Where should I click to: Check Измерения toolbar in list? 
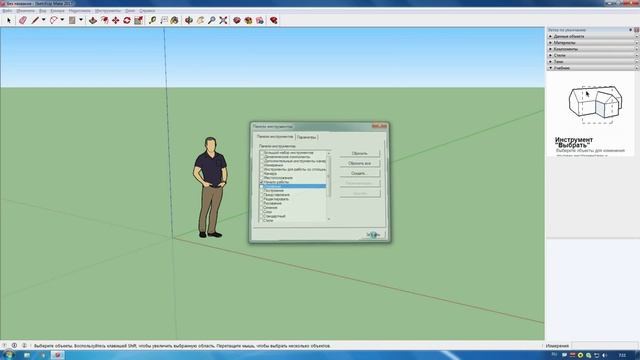[x=262, y=165]
